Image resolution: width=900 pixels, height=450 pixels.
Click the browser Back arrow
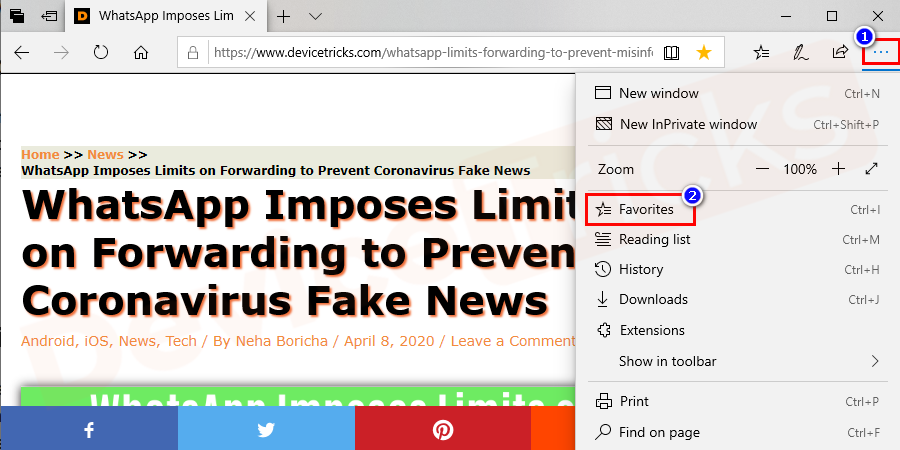pos(22,53)
